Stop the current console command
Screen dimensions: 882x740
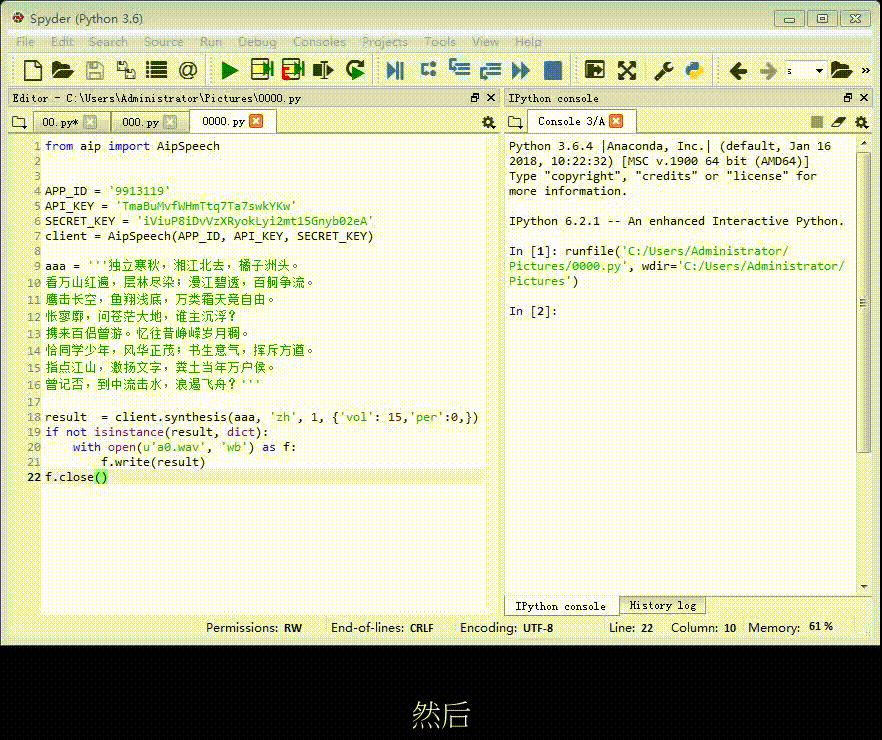click(817, 122)
